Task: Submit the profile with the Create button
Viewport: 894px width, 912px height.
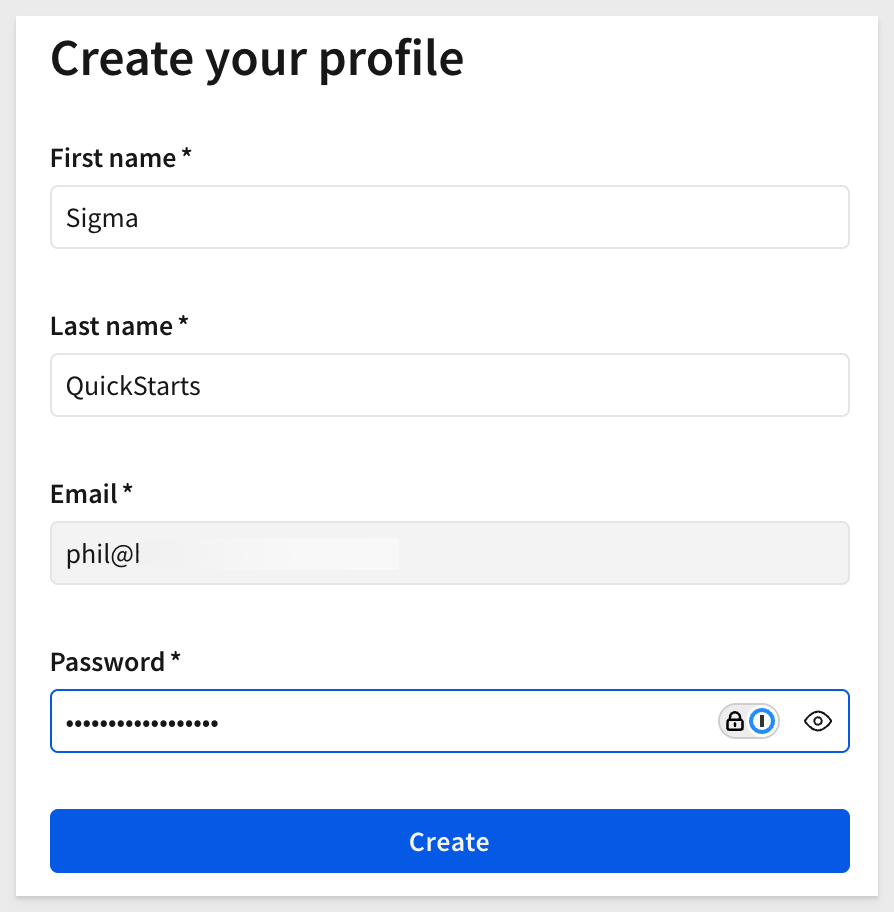Action: point(450,841)
